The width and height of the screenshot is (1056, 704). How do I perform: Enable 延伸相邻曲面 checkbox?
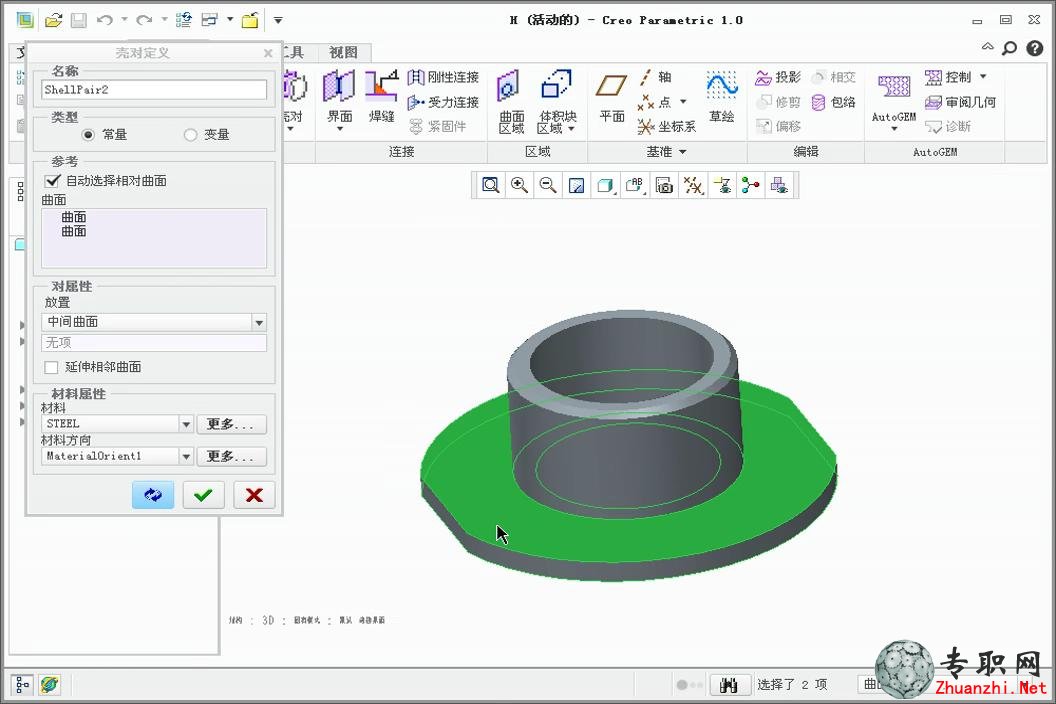pyautogui.click(x=51, y=367)
